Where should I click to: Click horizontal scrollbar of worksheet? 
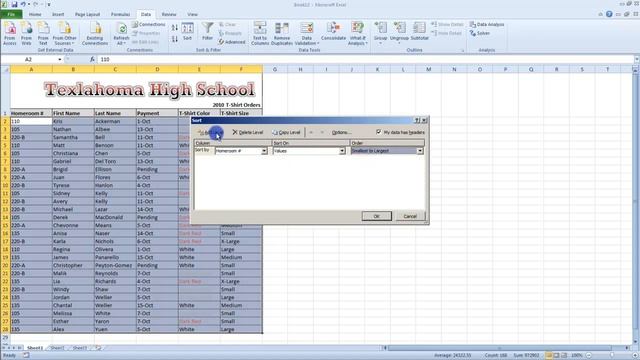[499, 348]
